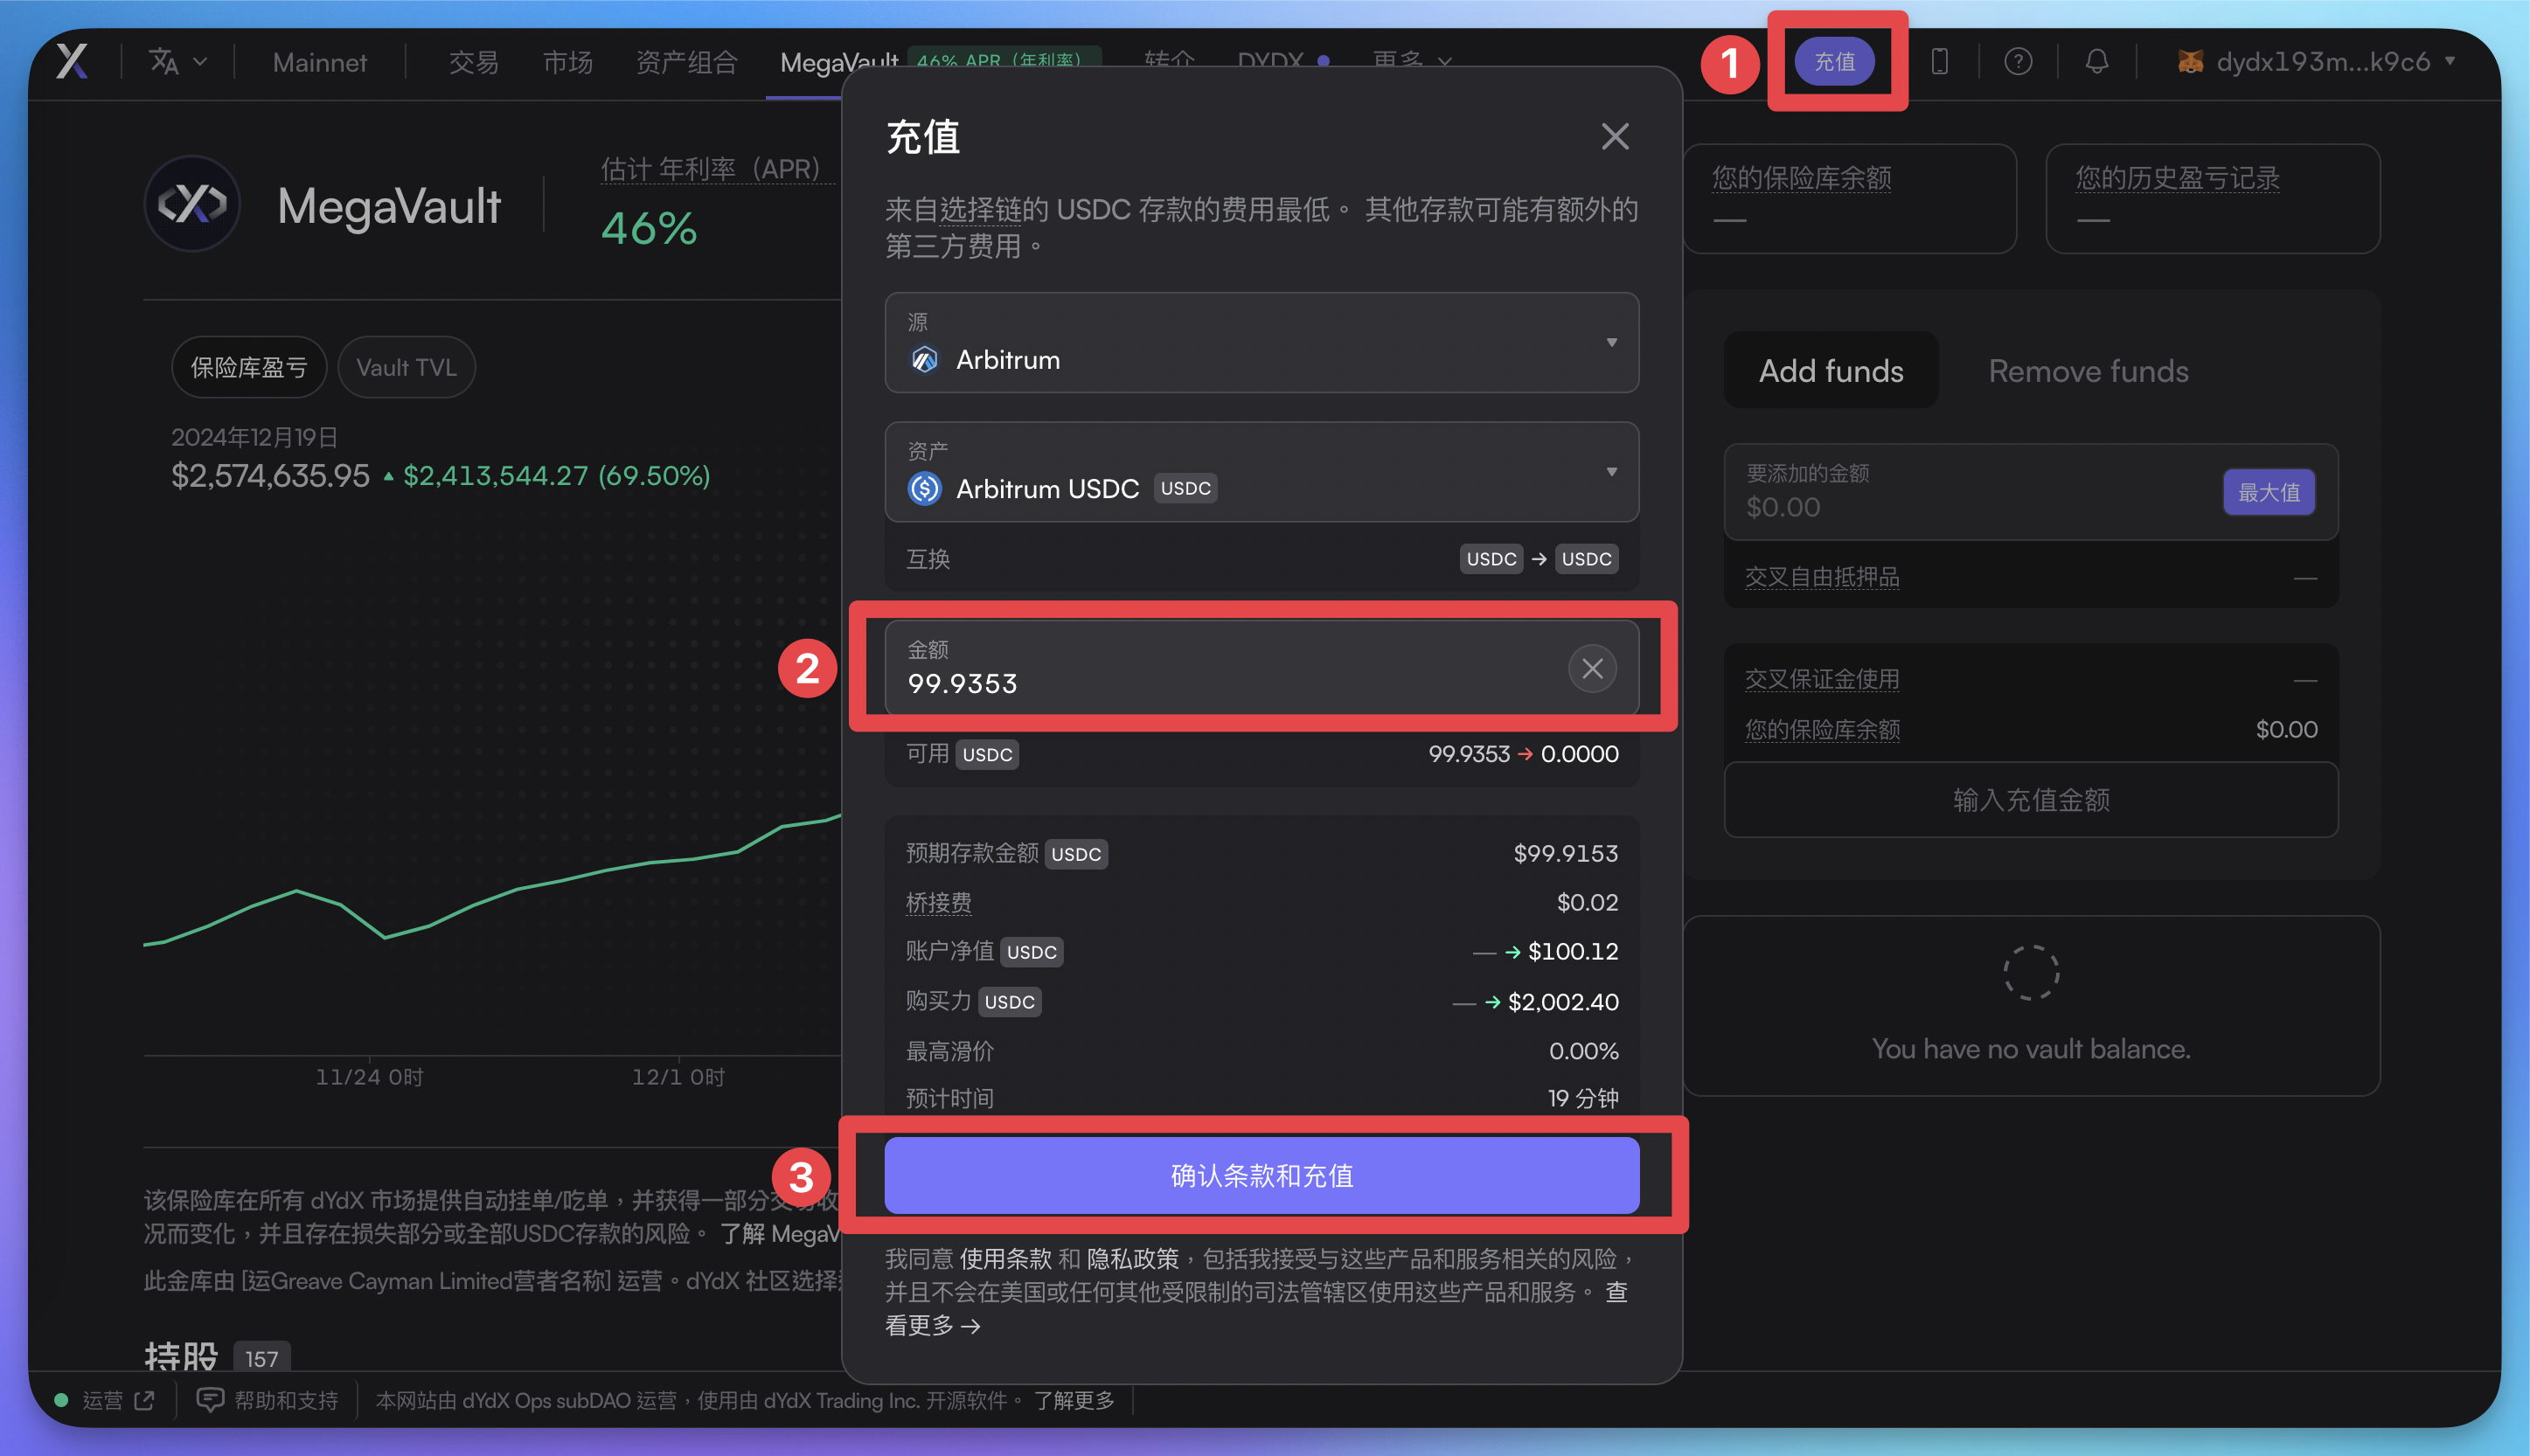
Task: Select the Vault TVL toggle
Action: pos(406,367)
